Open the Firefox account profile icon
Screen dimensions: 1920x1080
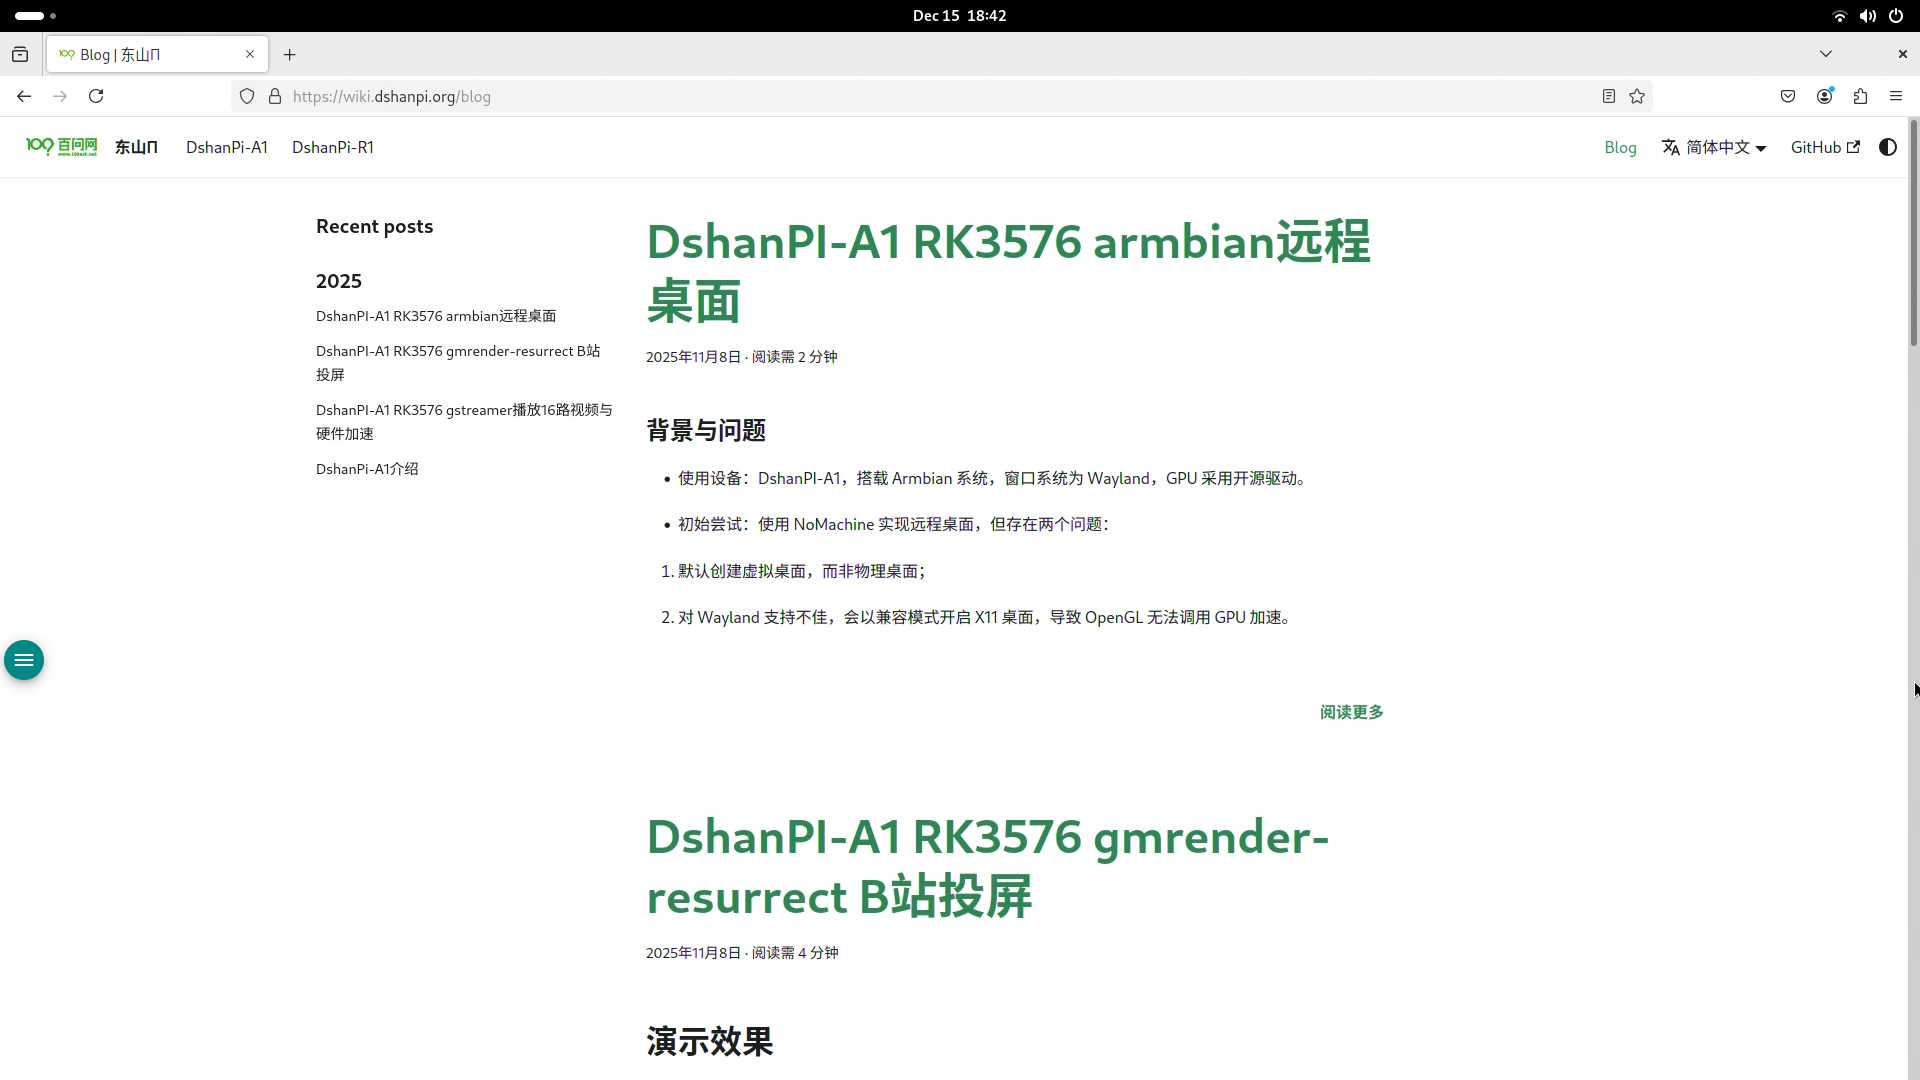tap(1824, 96)
